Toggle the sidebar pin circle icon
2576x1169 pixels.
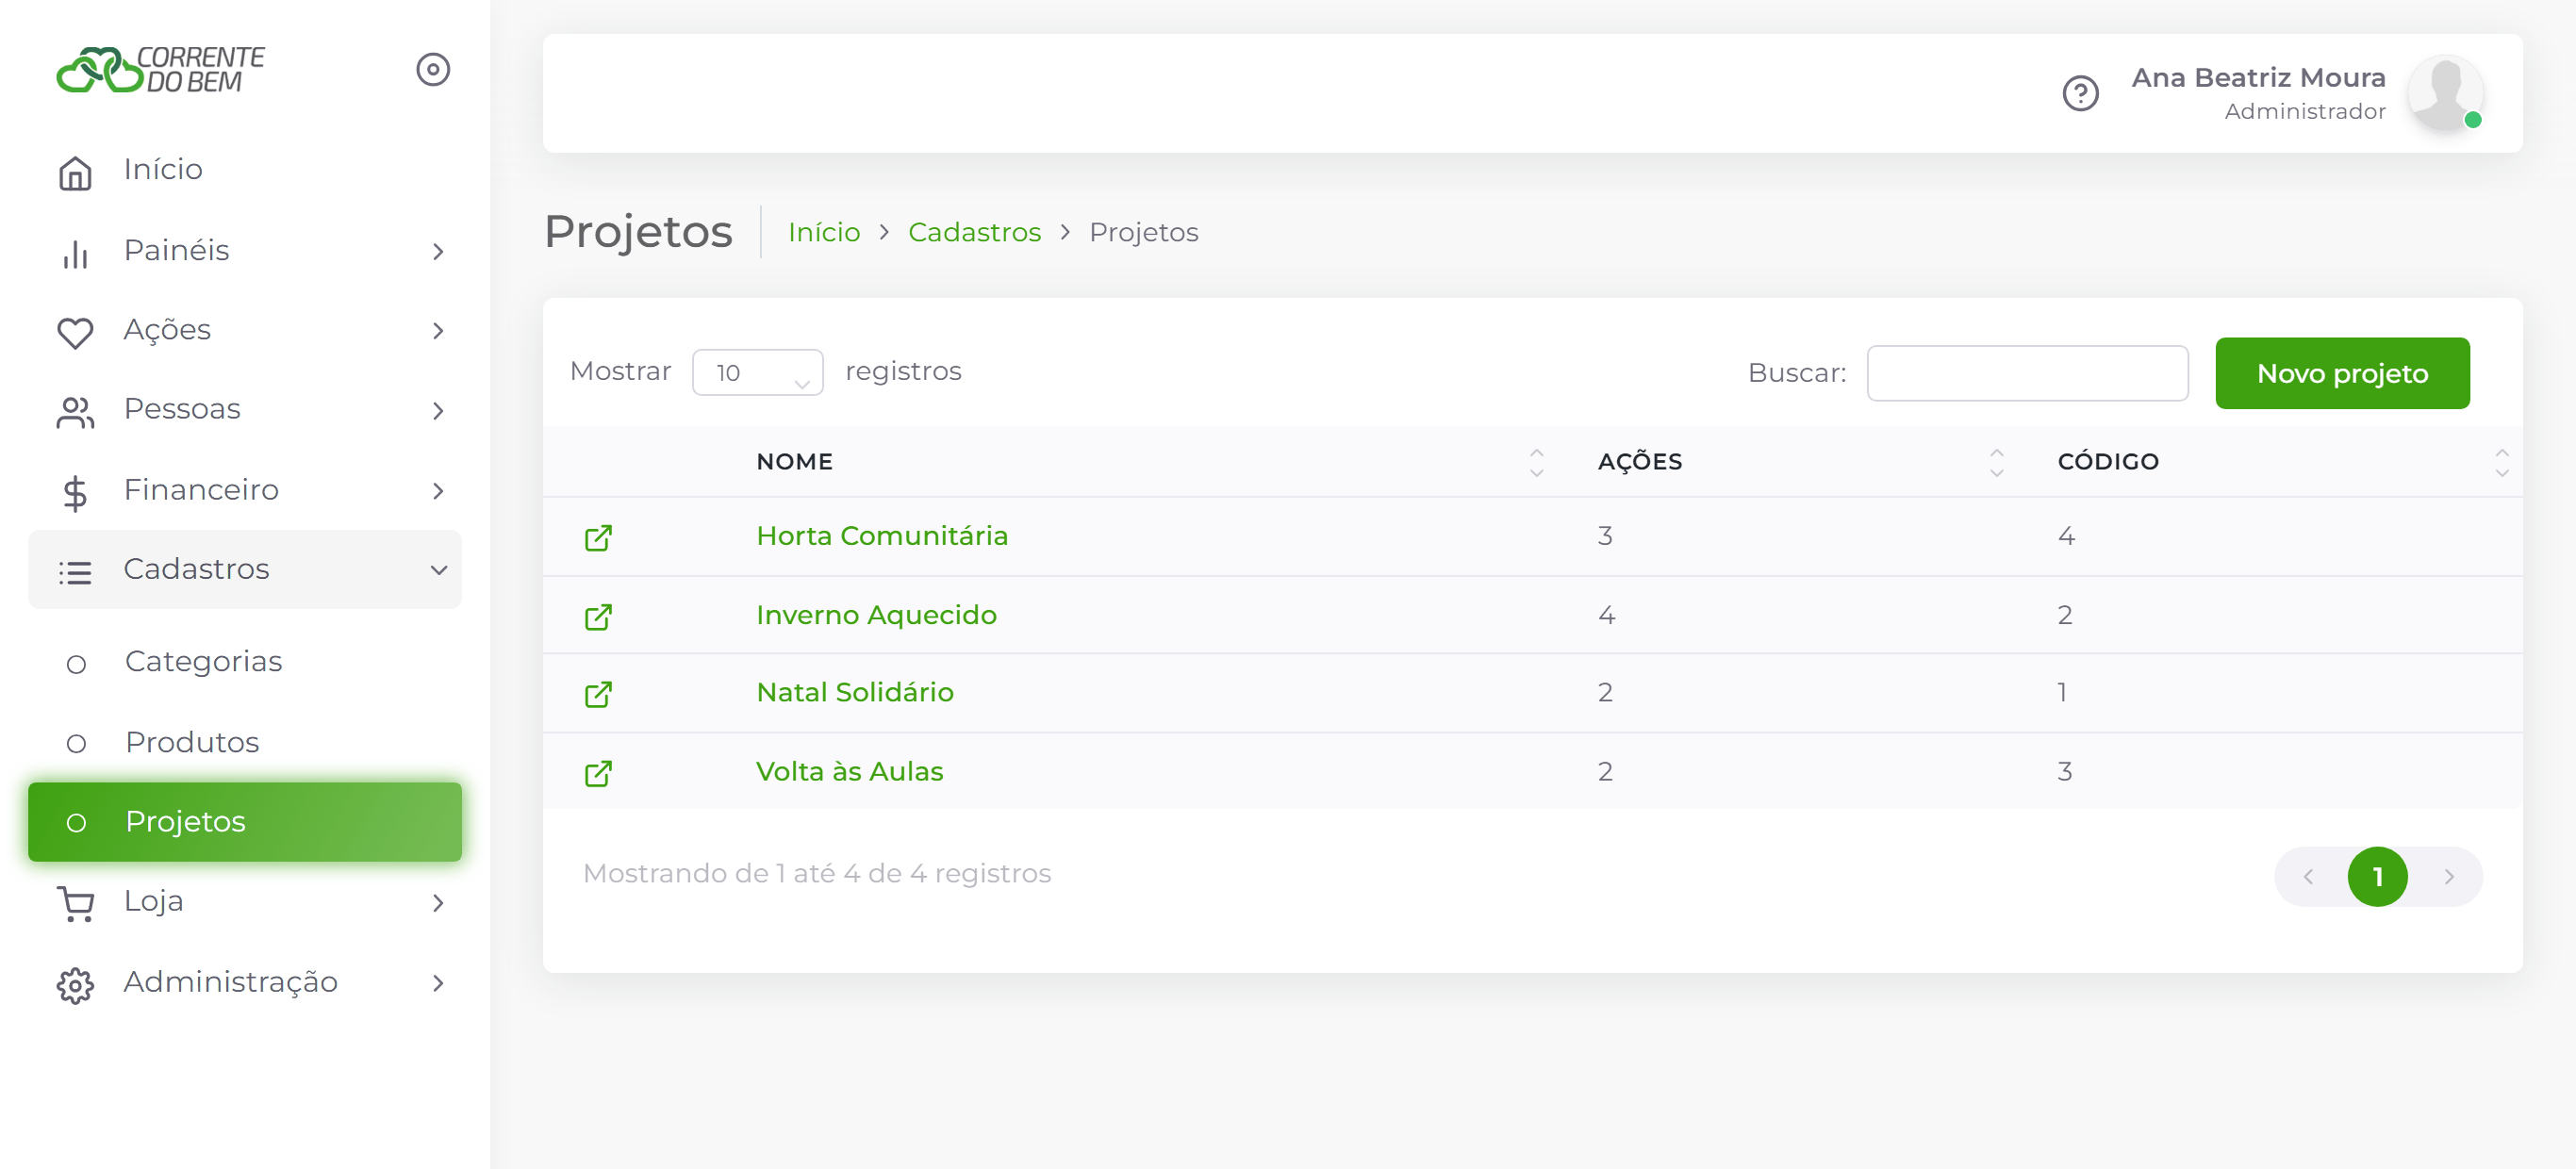click(x=433, y=70)
